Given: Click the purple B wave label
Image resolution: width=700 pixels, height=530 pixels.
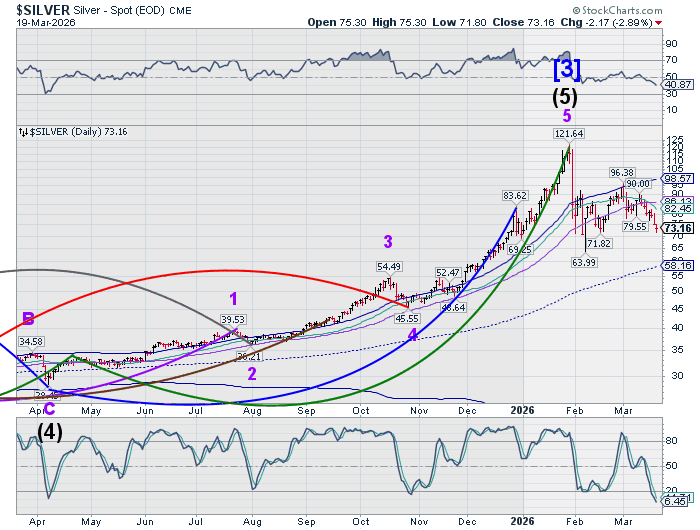Looking at the screenshot, I should pyautogui.click(x=28, y=319).
